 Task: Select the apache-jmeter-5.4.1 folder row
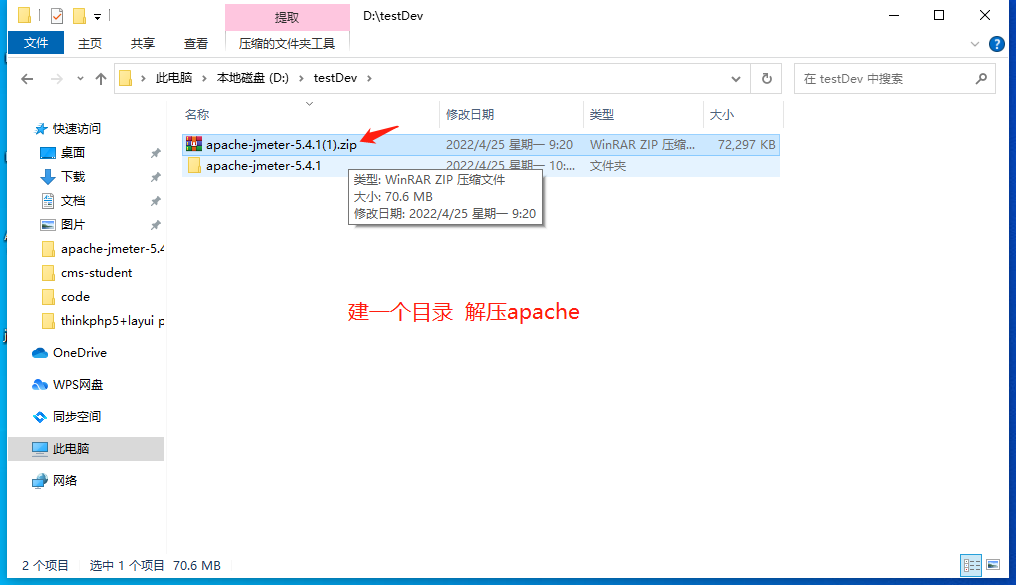(x=481, y=166)
